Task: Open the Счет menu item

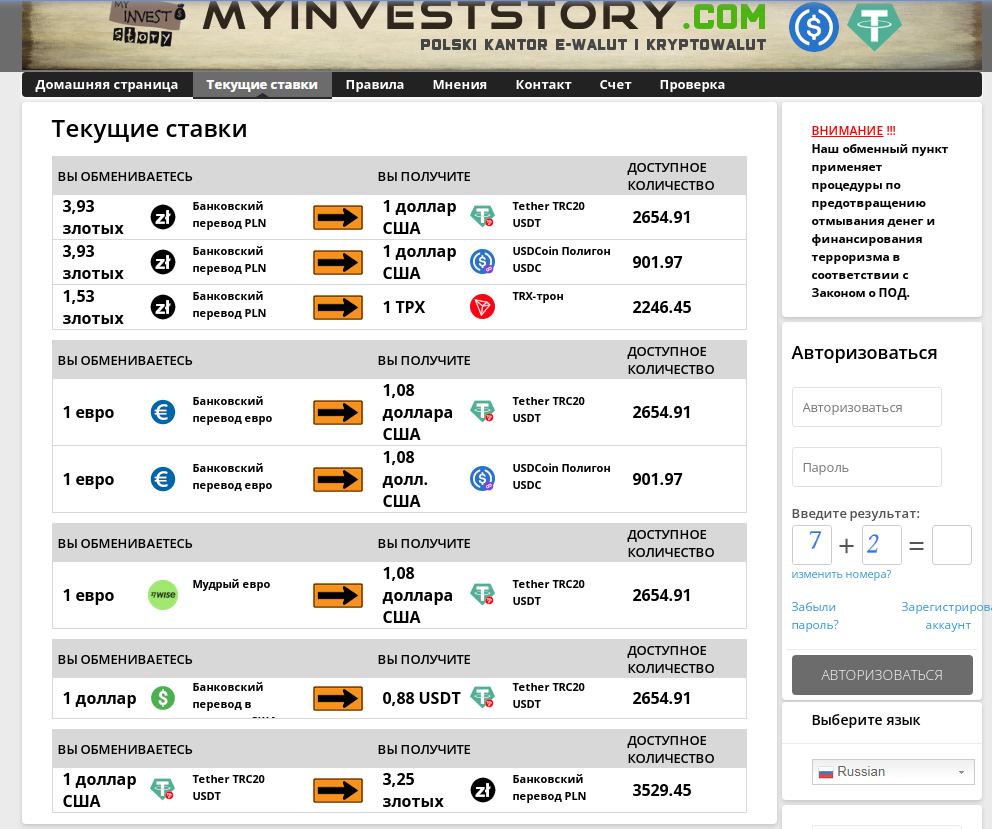Action: pos(615,85)
